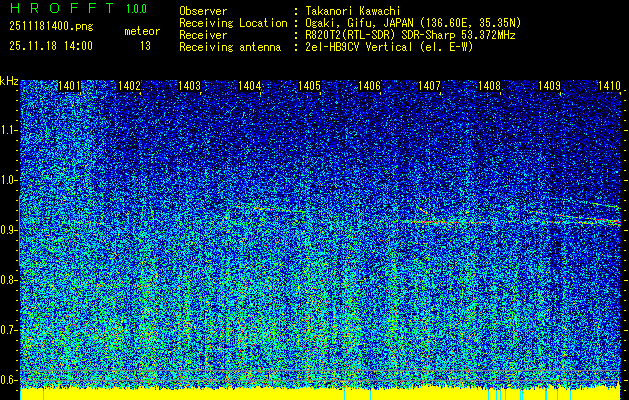Click time marker 1404

pos(250,86)
